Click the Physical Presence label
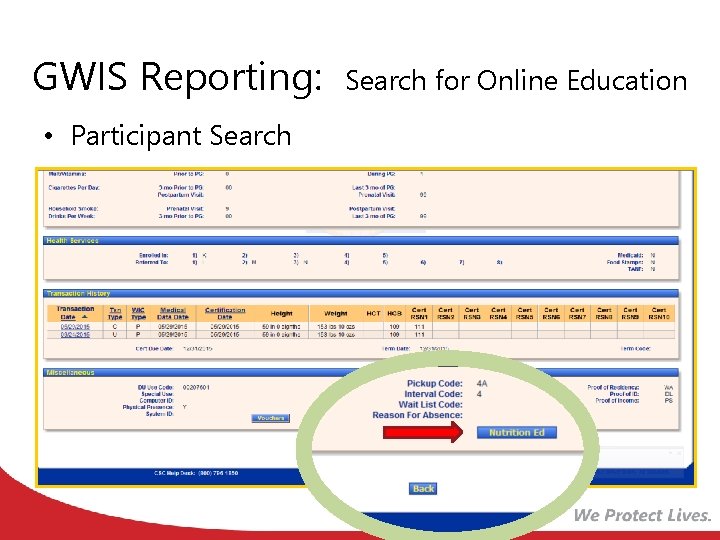 coord(148,407)
